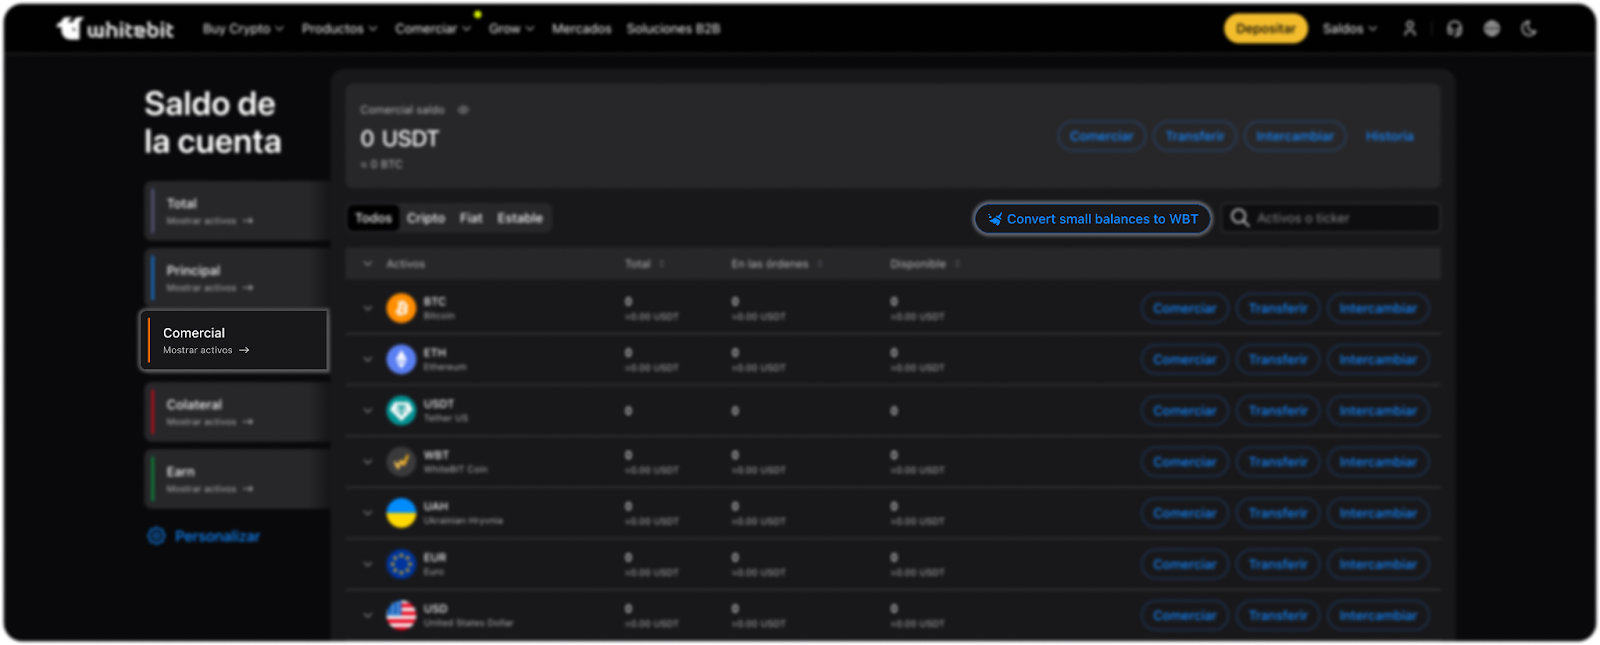Expand the BTC row chevron

367,308
